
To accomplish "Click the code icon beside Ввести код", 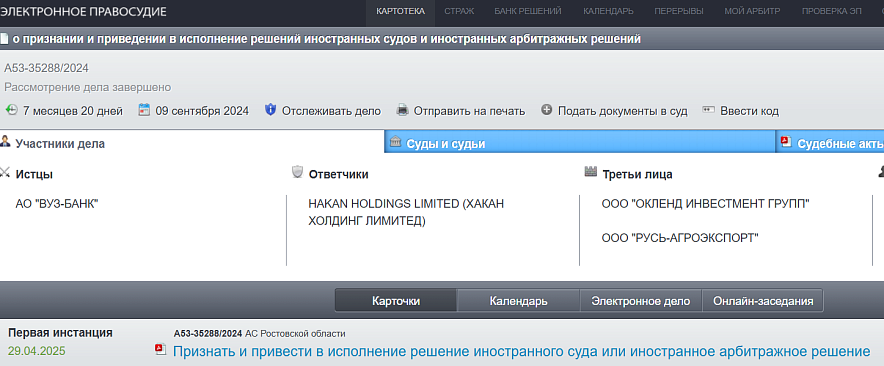I will [x=709, y=110].
